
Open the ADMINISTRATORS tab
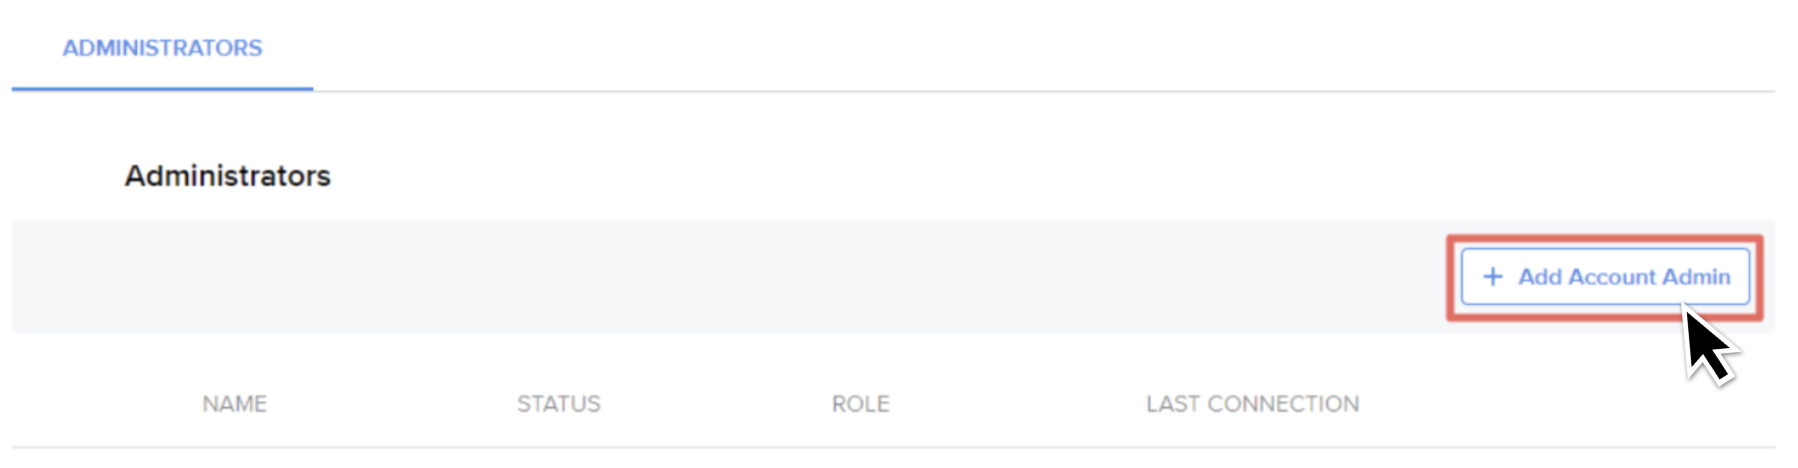[162, 48]
